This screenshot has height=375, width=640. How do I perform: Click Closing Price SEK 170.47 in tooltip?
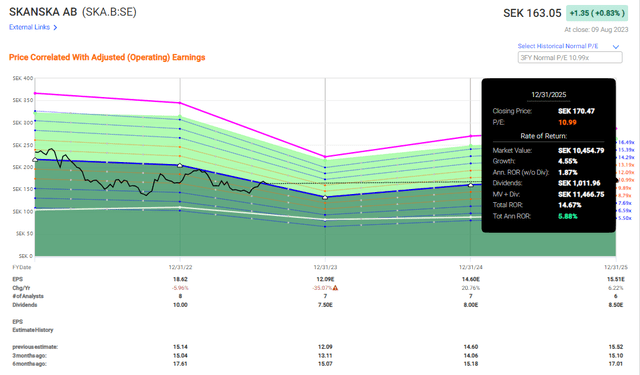576,111
